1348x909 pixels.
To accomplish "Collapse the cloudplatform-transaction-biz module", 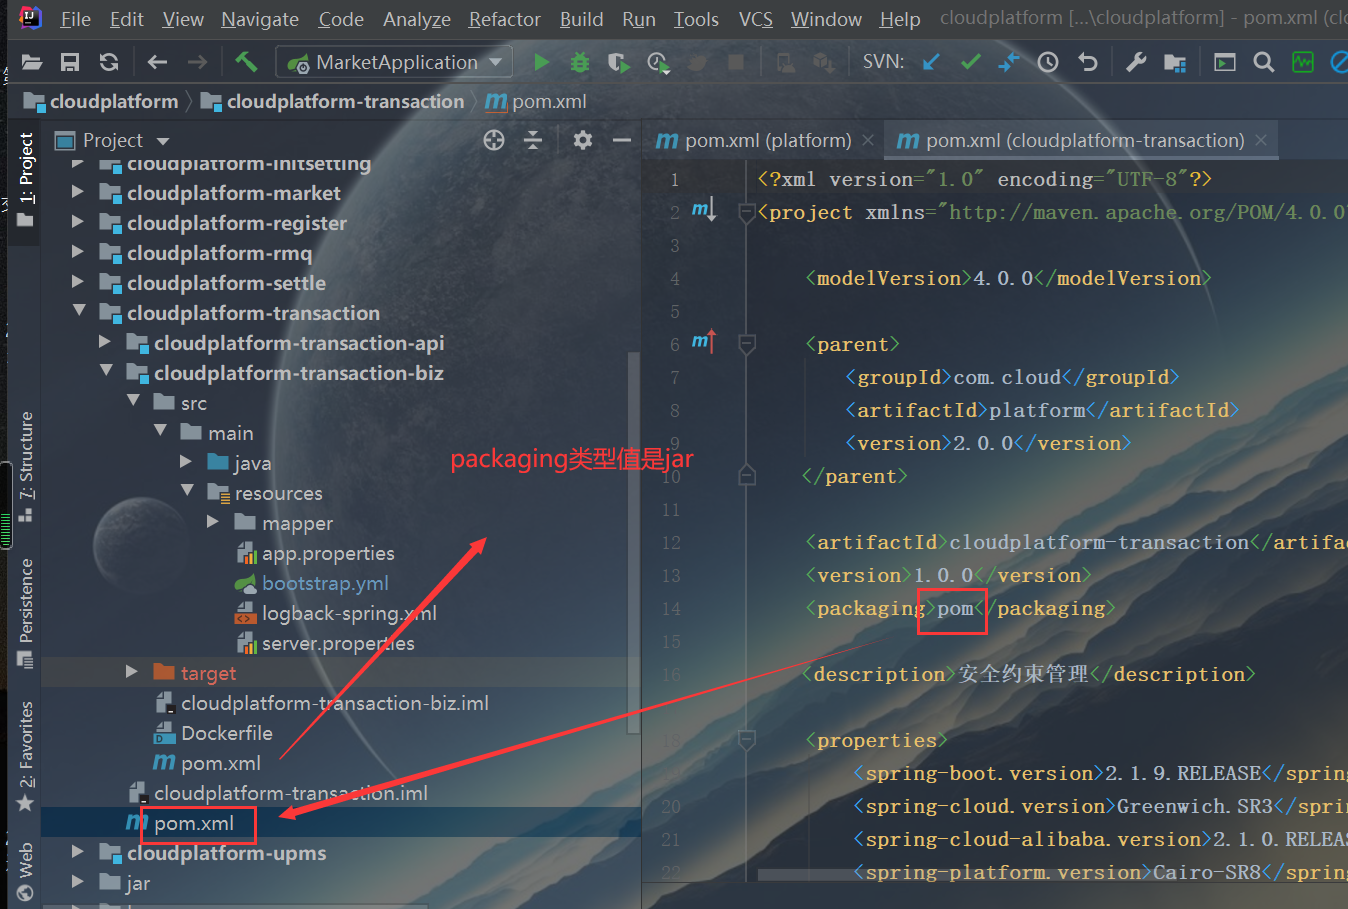I will coord(105,371).
